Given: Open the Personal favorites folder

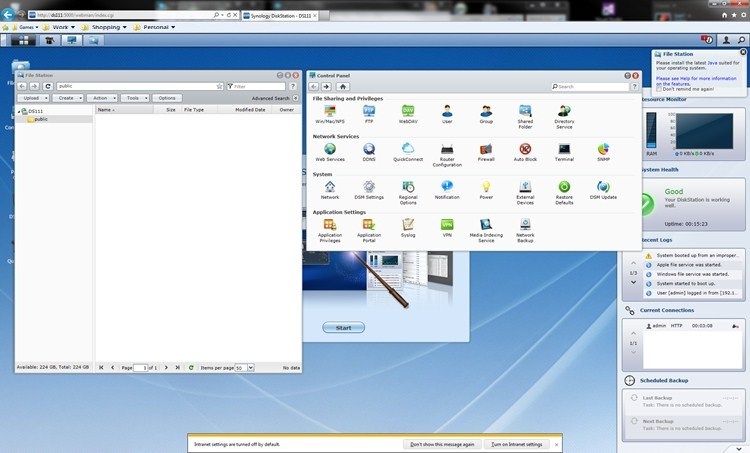Looking at the screenshot, I should point(154,27).
